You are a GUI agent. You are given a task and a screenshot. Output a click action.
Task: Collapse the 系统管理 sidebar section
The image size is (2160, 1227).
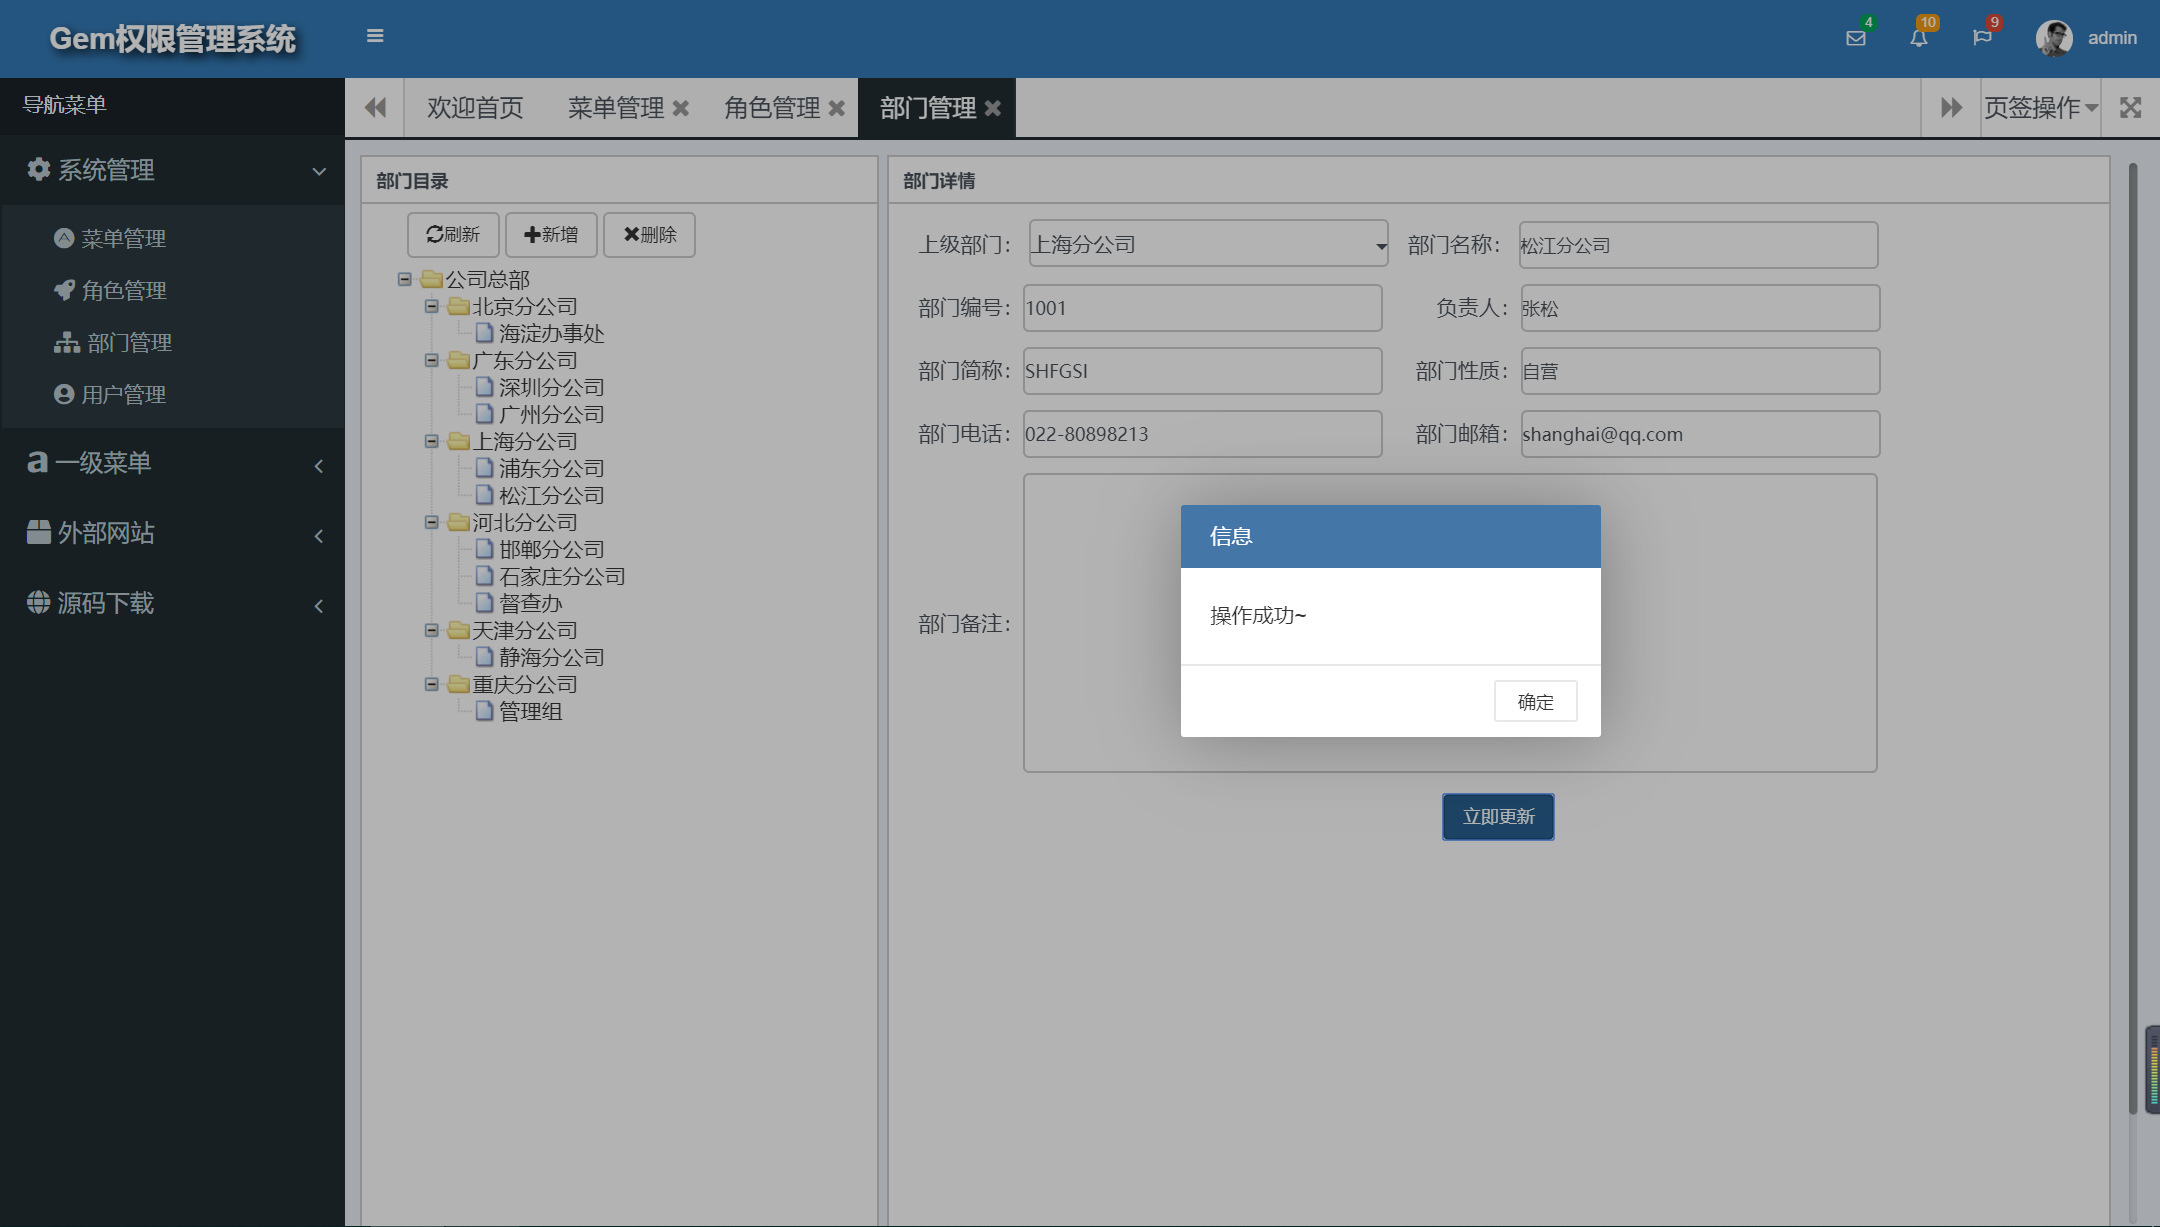click(319, 170)
